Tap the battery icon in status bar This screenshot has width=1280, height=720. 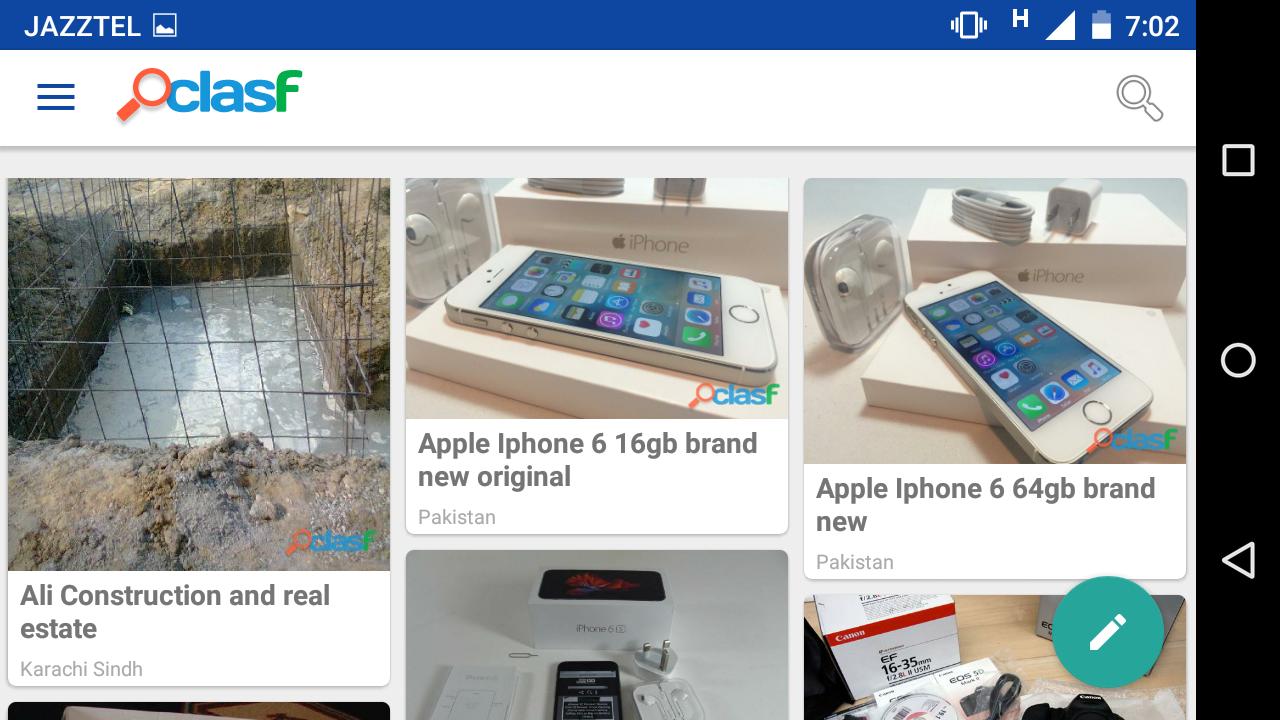1101,25
